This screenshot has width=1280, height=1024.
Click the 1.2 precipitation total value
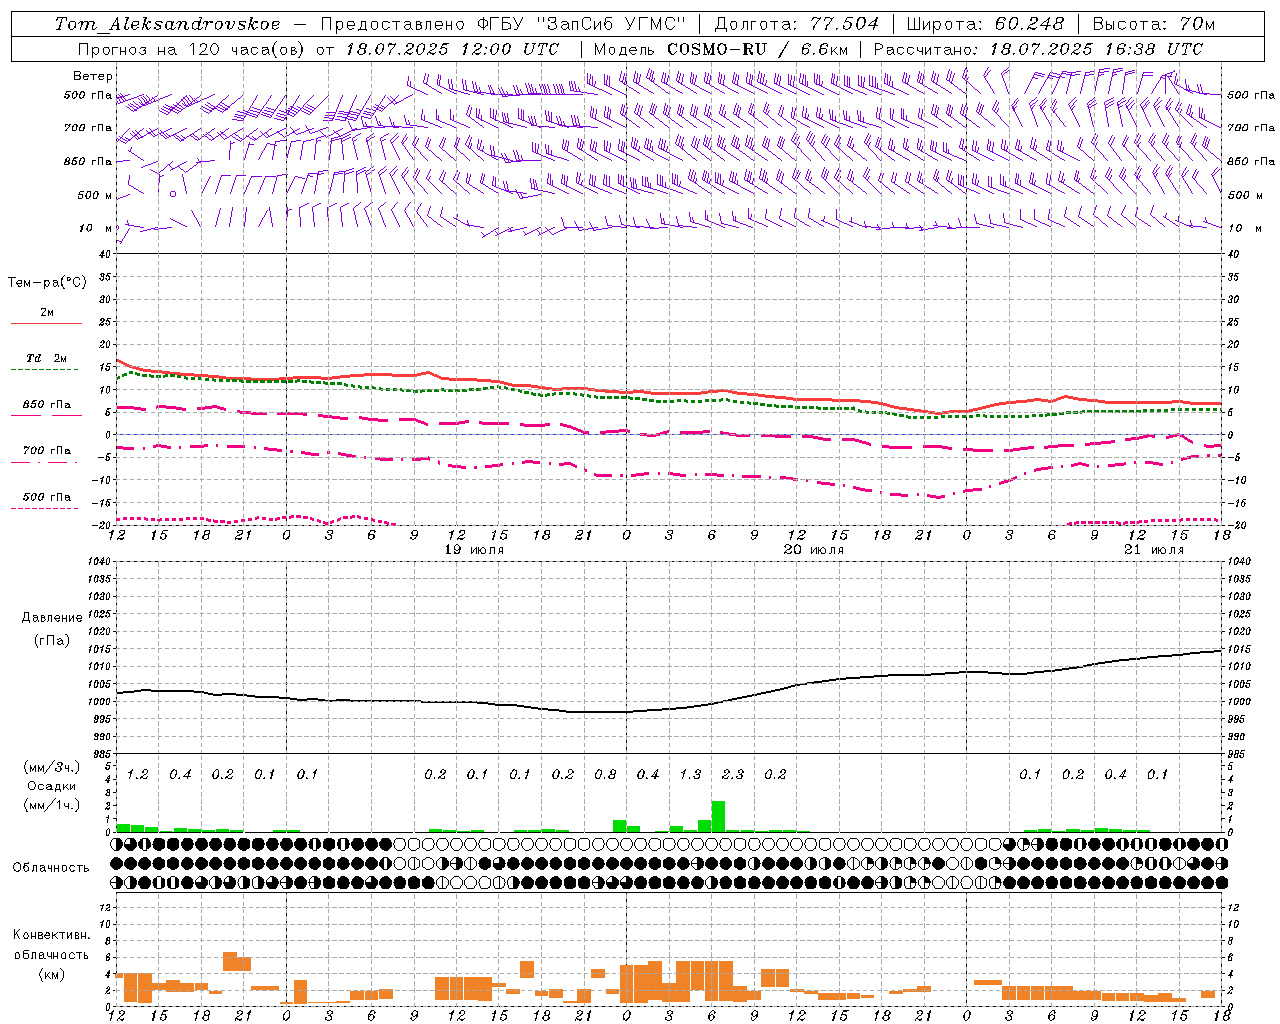[x=138, y=774]
